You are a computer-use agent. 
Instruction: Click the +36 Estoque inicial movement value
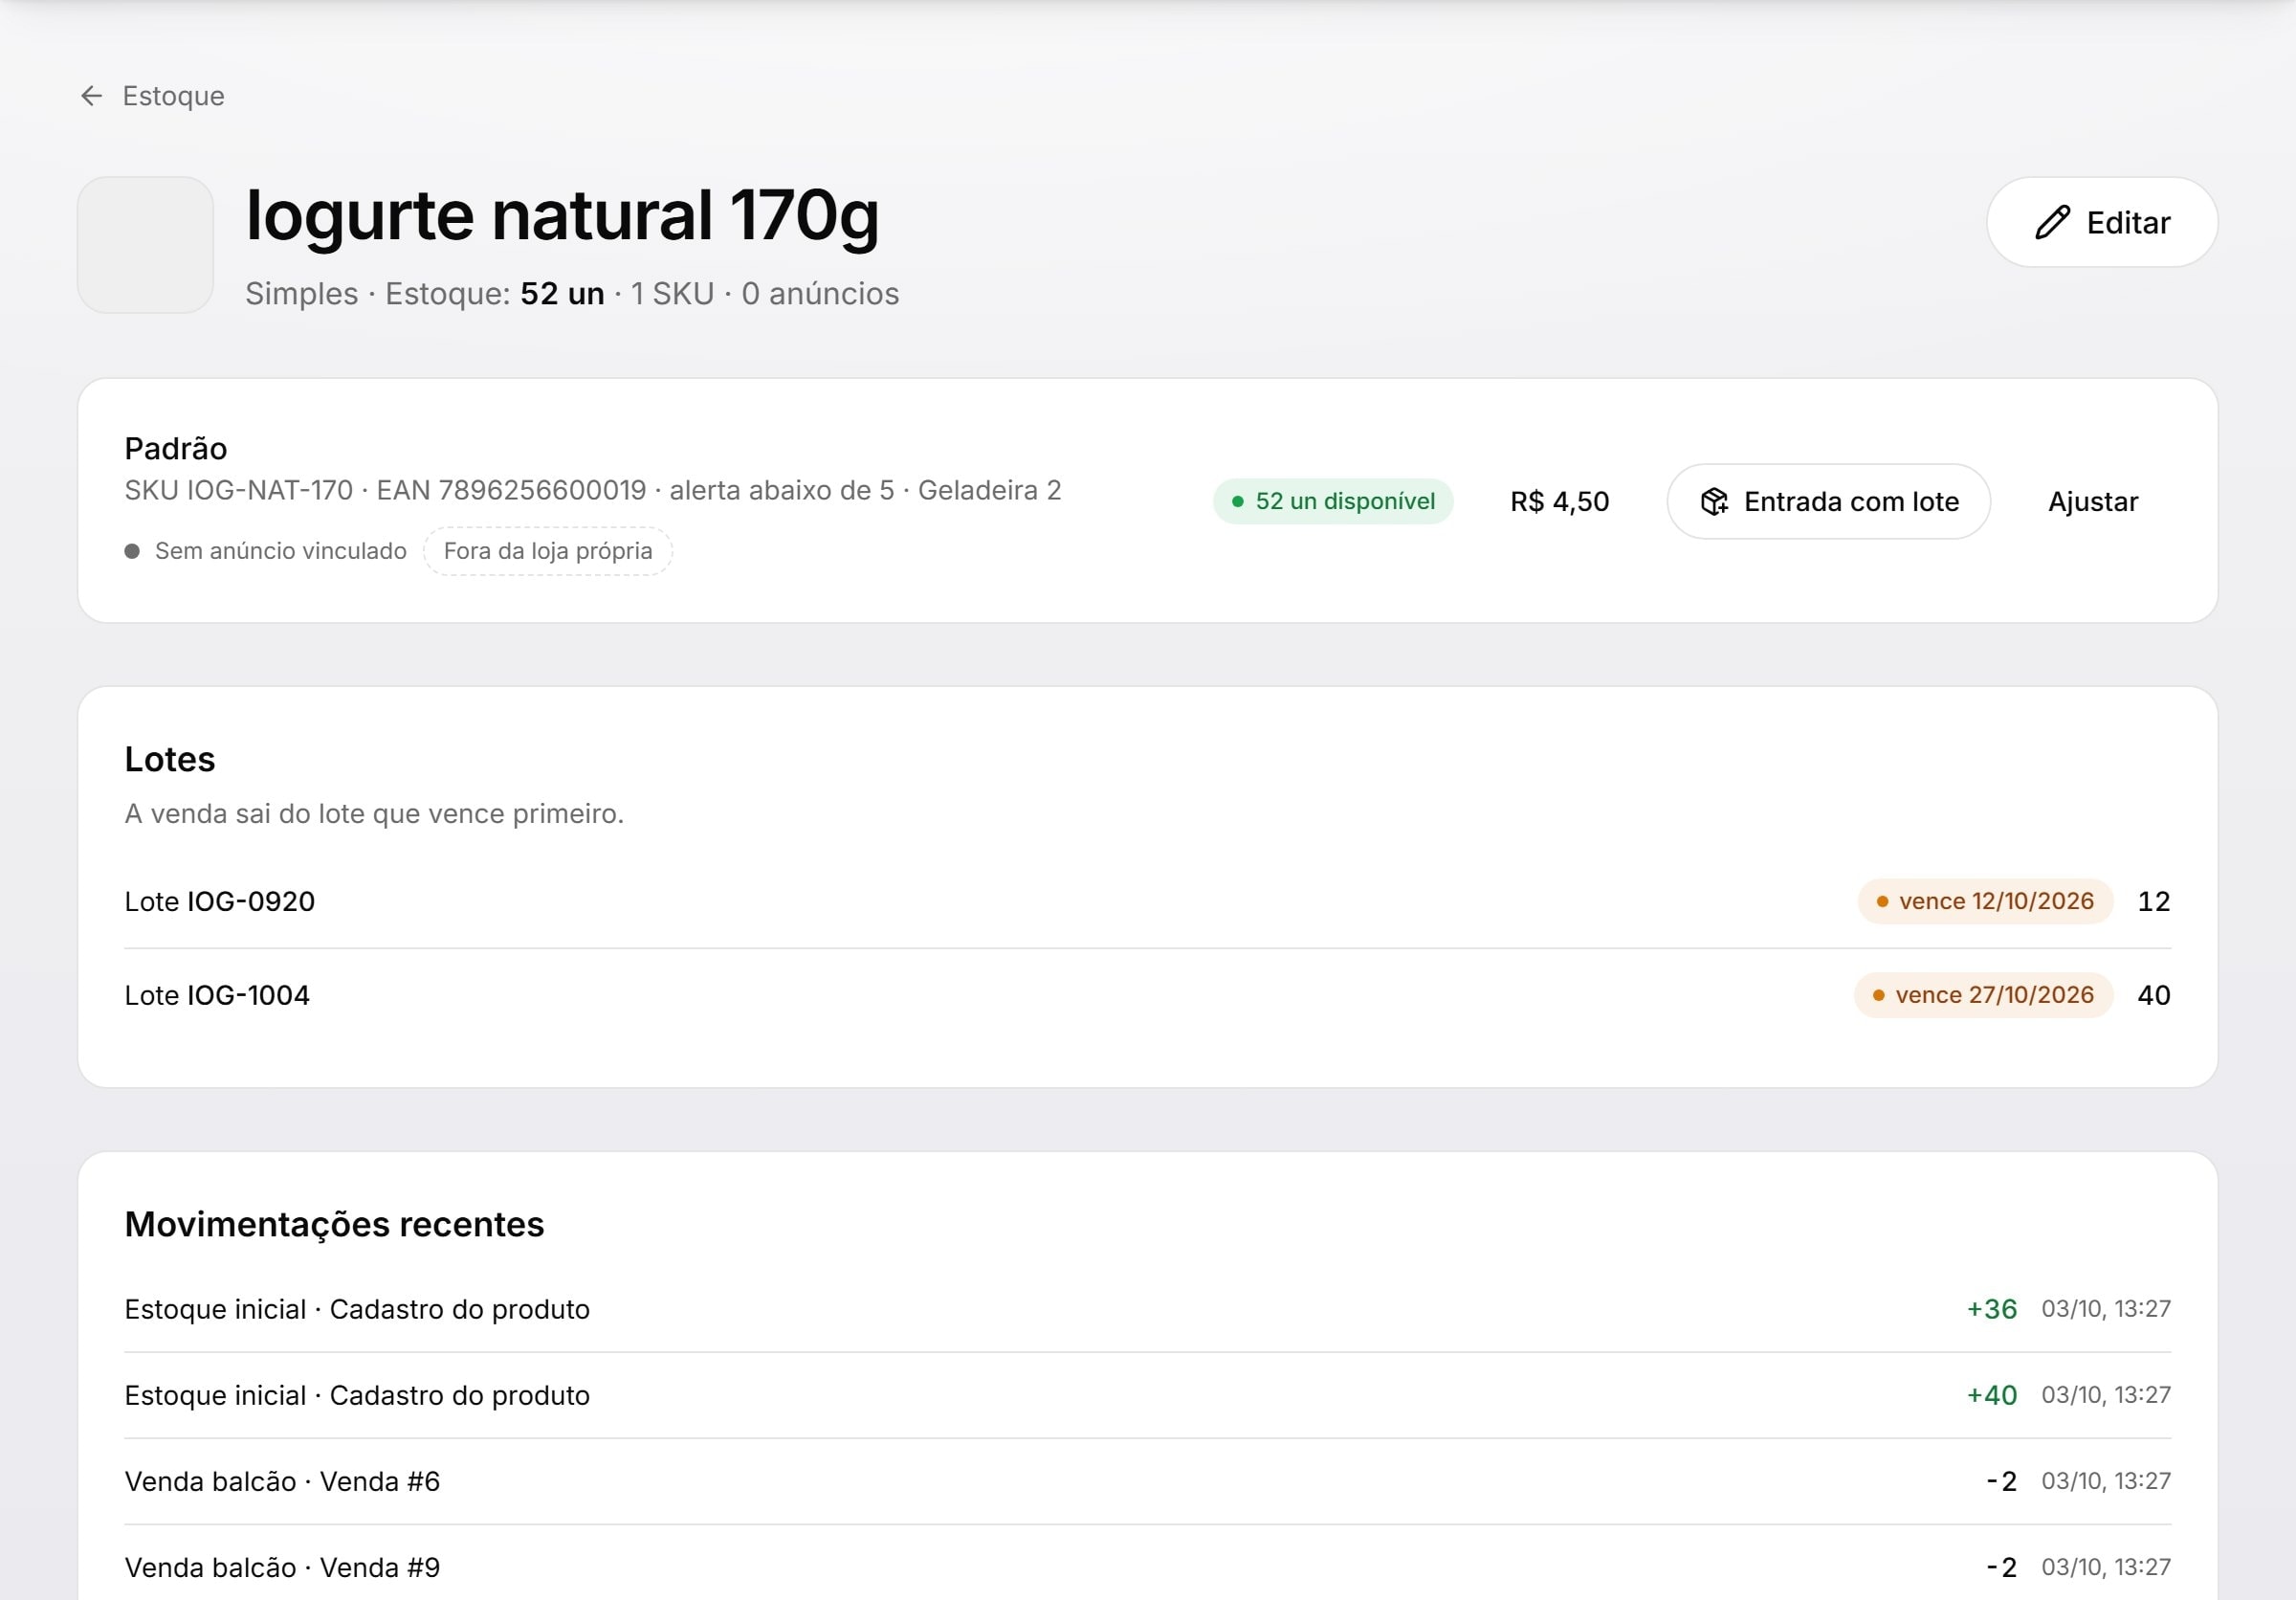pos(1991,1309)
